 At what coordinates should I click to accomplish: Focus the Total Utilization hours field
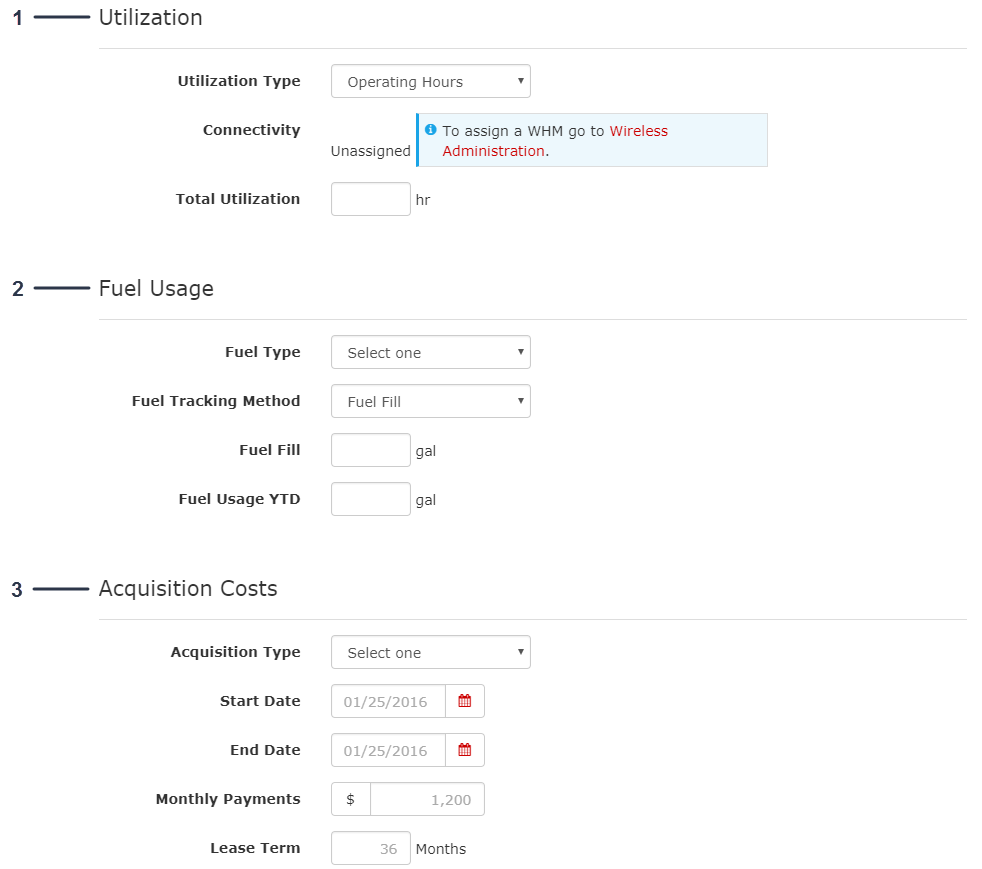pos(370,199)
